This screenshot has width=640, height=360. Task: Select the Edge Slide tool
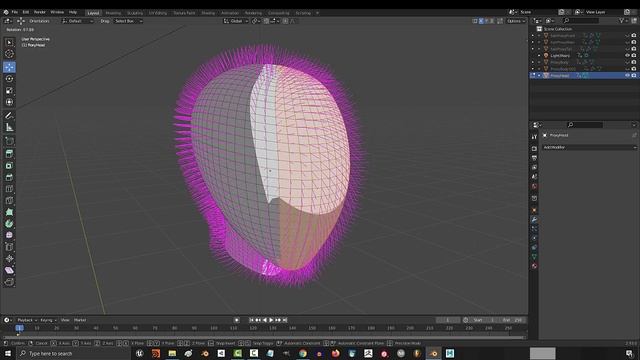[x=9, y=247]
